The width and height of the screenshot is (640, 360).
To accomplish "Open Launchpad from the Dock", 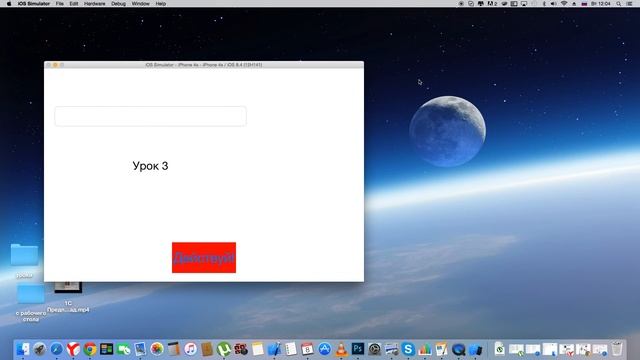I will coord(40,349).
